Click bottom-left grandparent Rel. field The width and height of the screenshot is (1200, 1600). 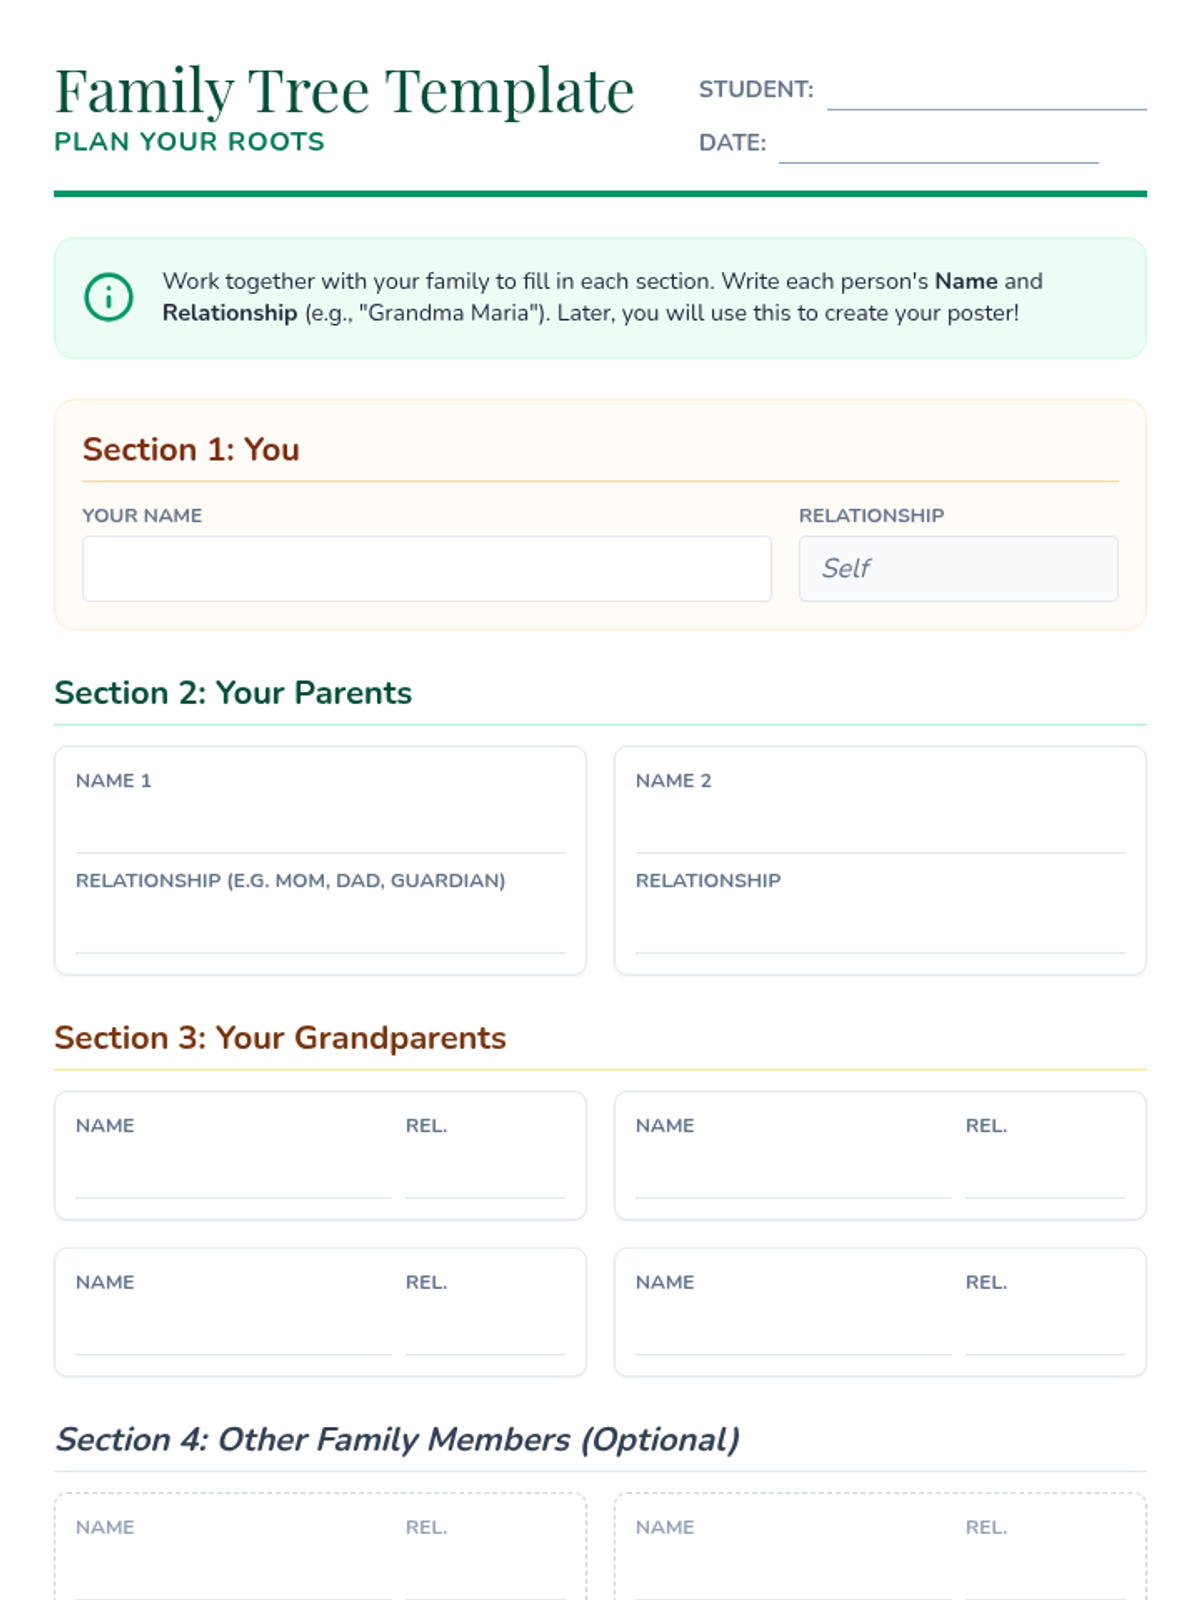(485, 1331)
